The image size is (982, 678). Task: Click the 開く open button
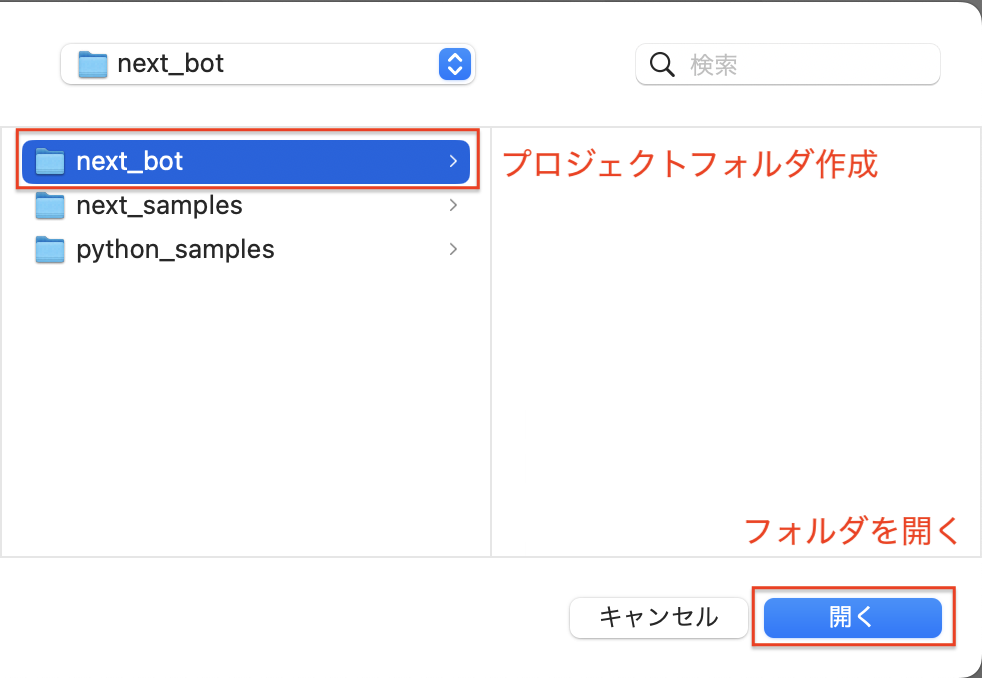pos(852,617)
